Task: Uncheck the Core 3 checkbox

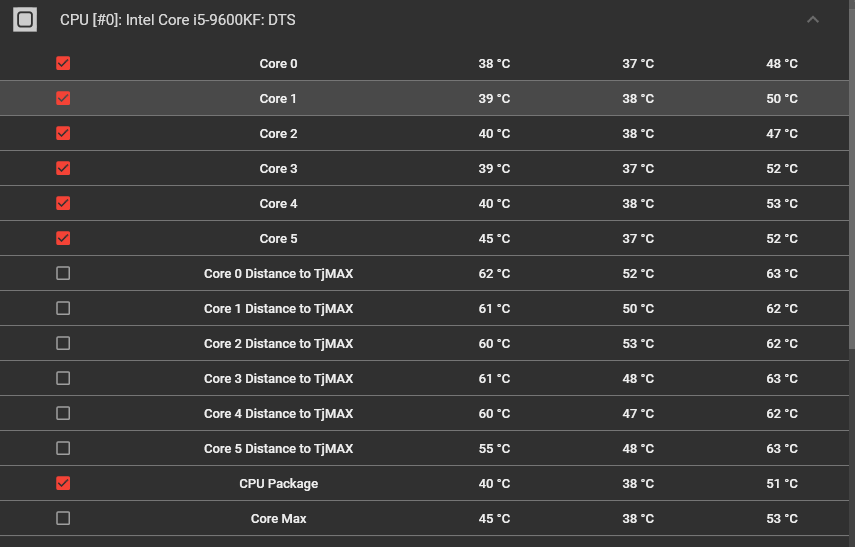Action: click(63, 169)
